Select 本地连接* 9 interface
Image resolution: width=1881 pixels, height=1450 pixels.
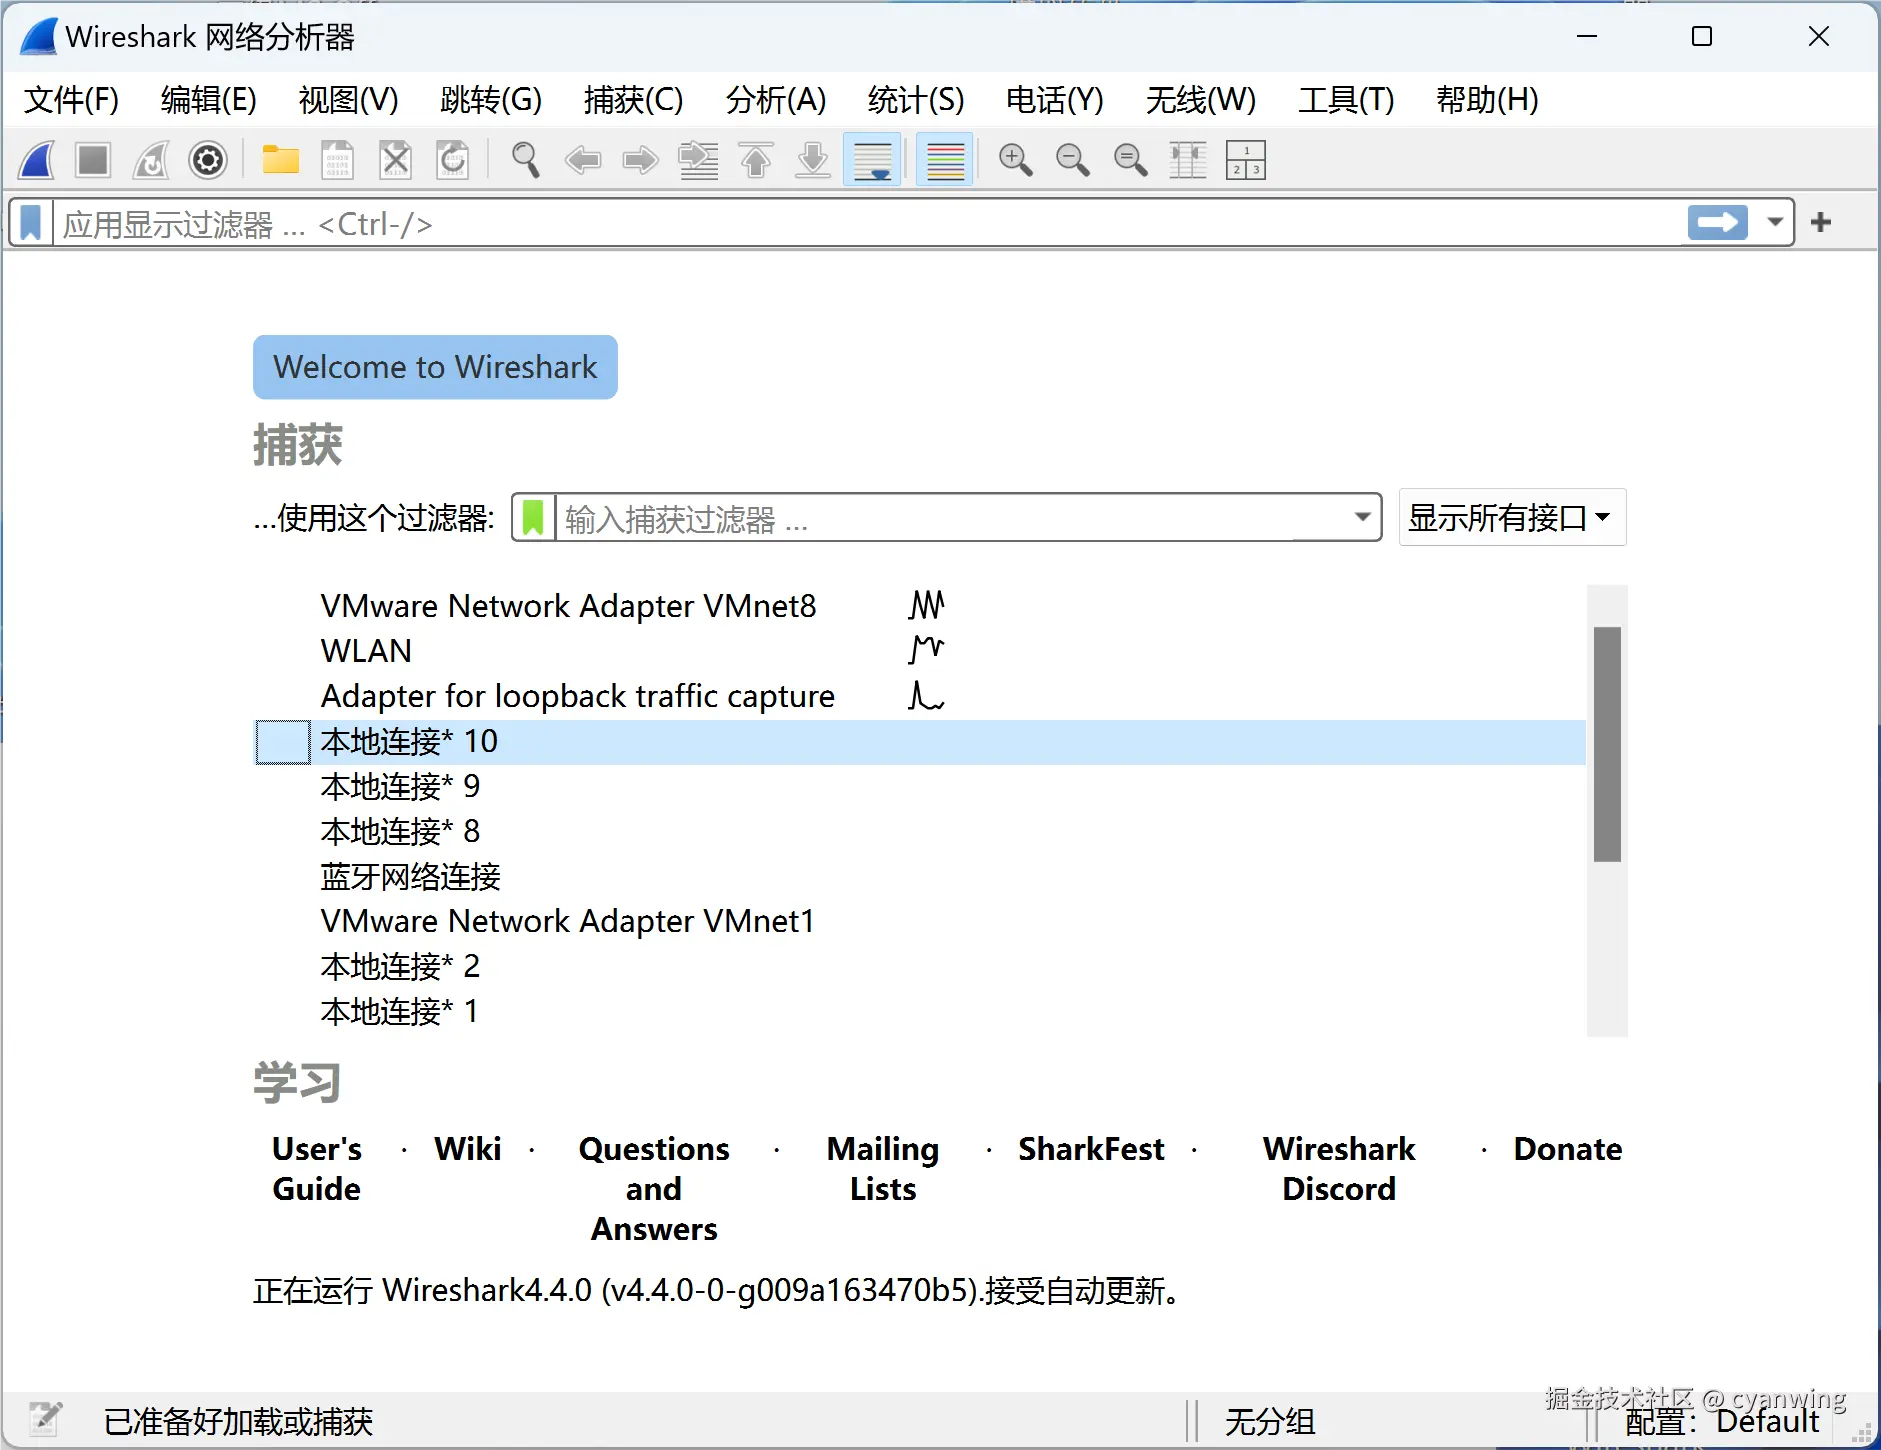point(920,787)
